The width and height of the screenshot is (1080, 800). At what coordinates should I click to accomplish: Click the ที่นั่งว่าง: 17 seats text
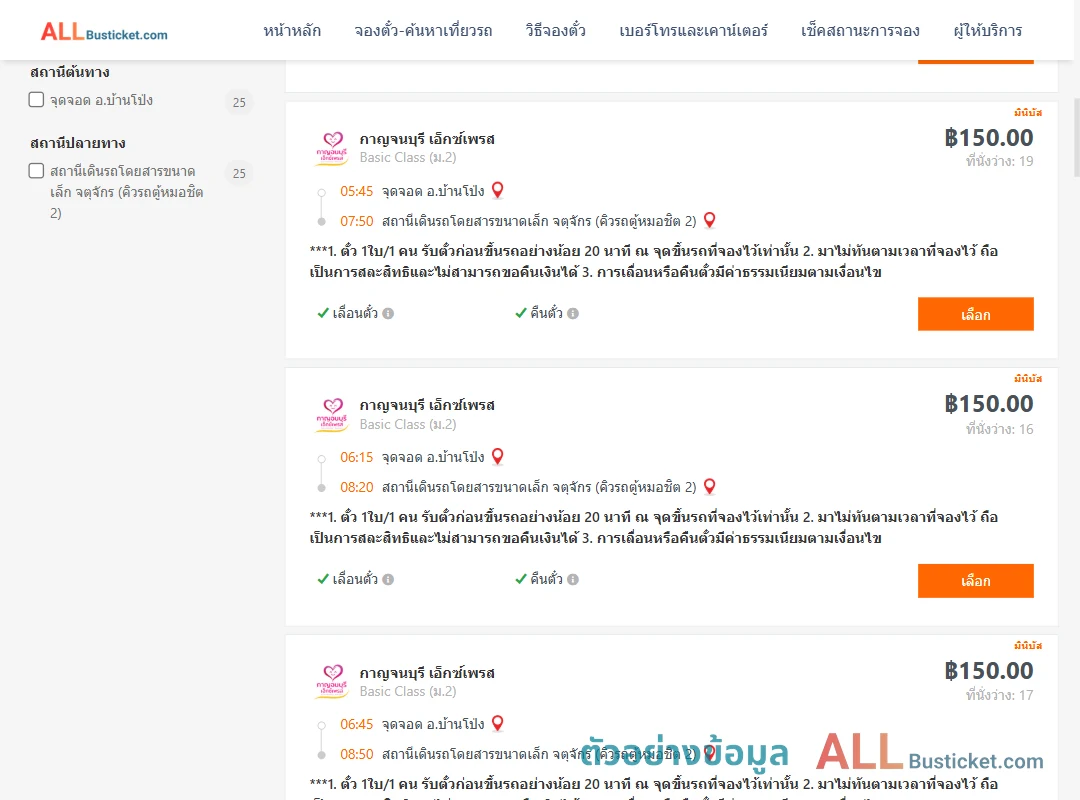[999, 695]
